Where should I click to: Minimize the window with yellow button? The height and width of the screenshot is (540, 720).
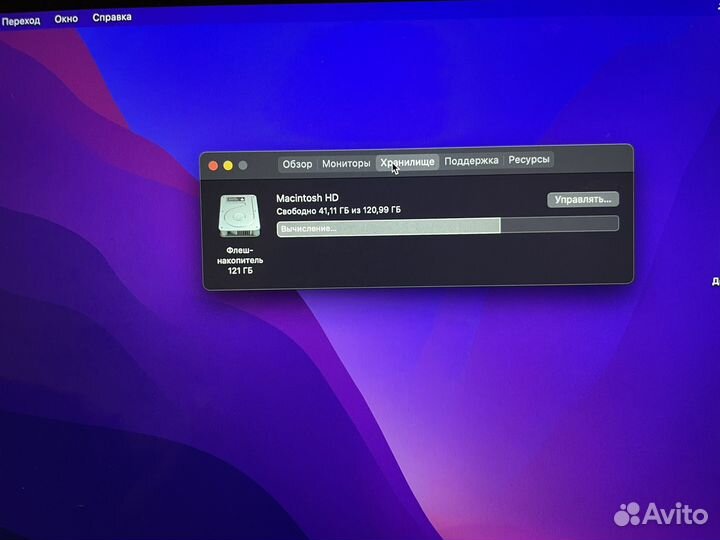(x=228, y=165)
